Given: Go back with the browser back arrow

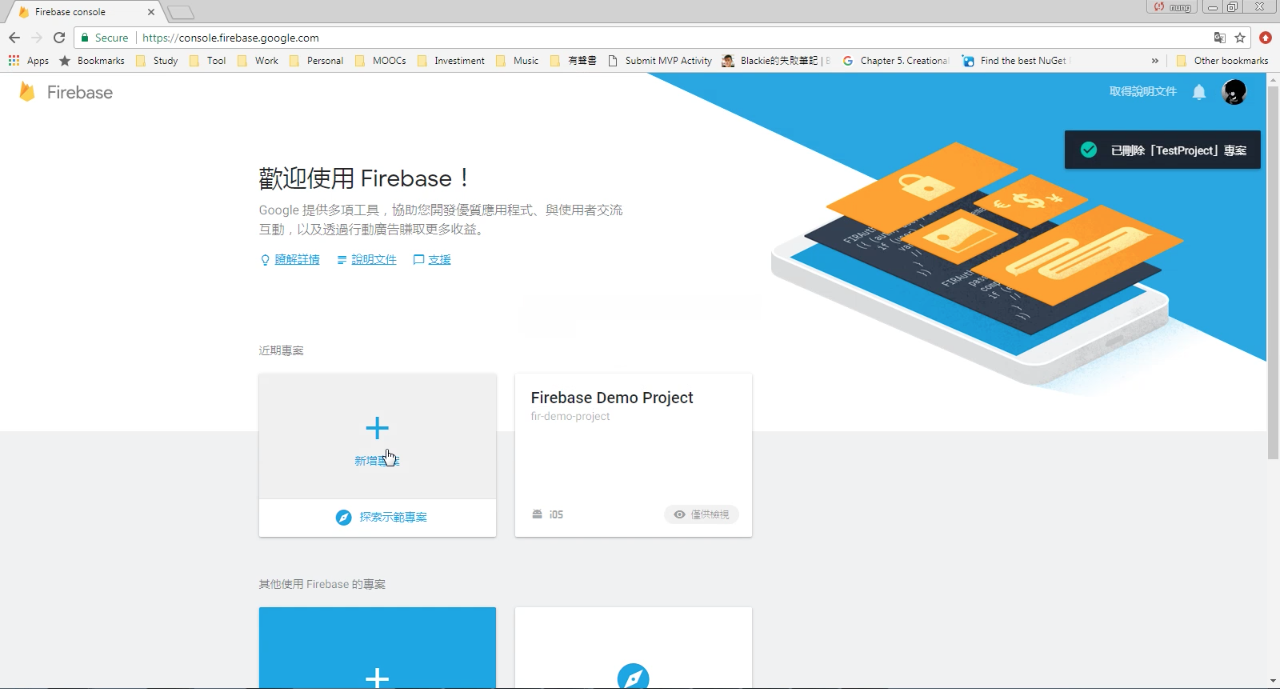Looking at the screenshot, I should coord(14,38).
